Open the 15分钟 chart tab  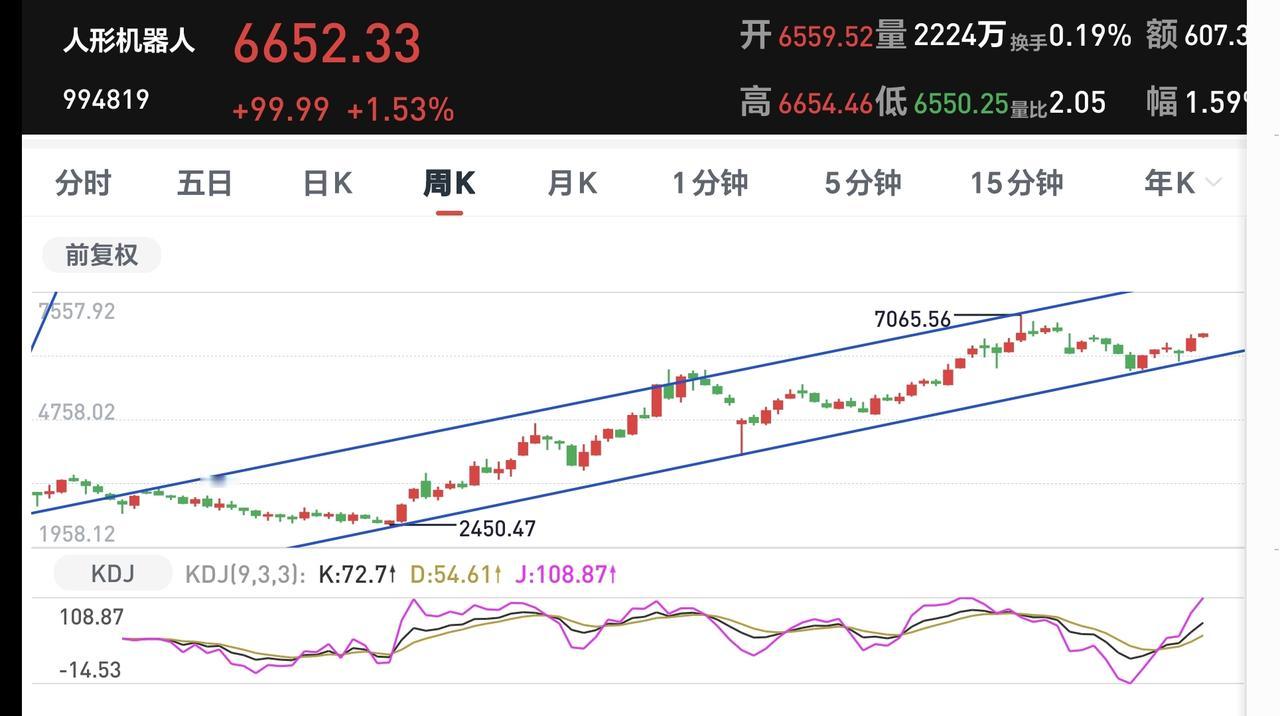click(x=1016, y=183)
